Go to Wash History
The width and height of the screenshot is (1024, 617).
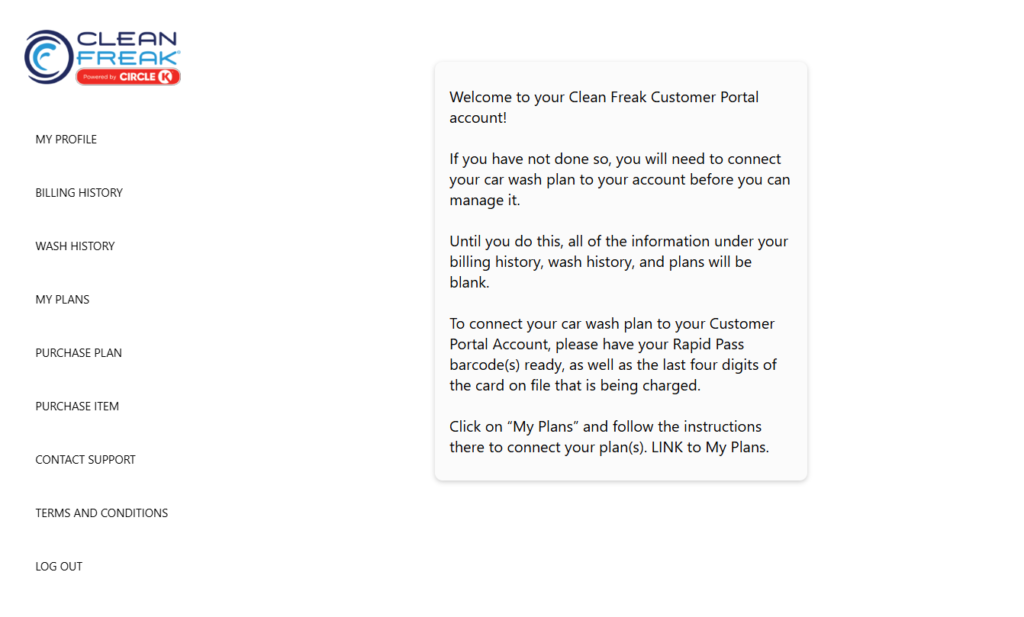(x=75, y=246)
